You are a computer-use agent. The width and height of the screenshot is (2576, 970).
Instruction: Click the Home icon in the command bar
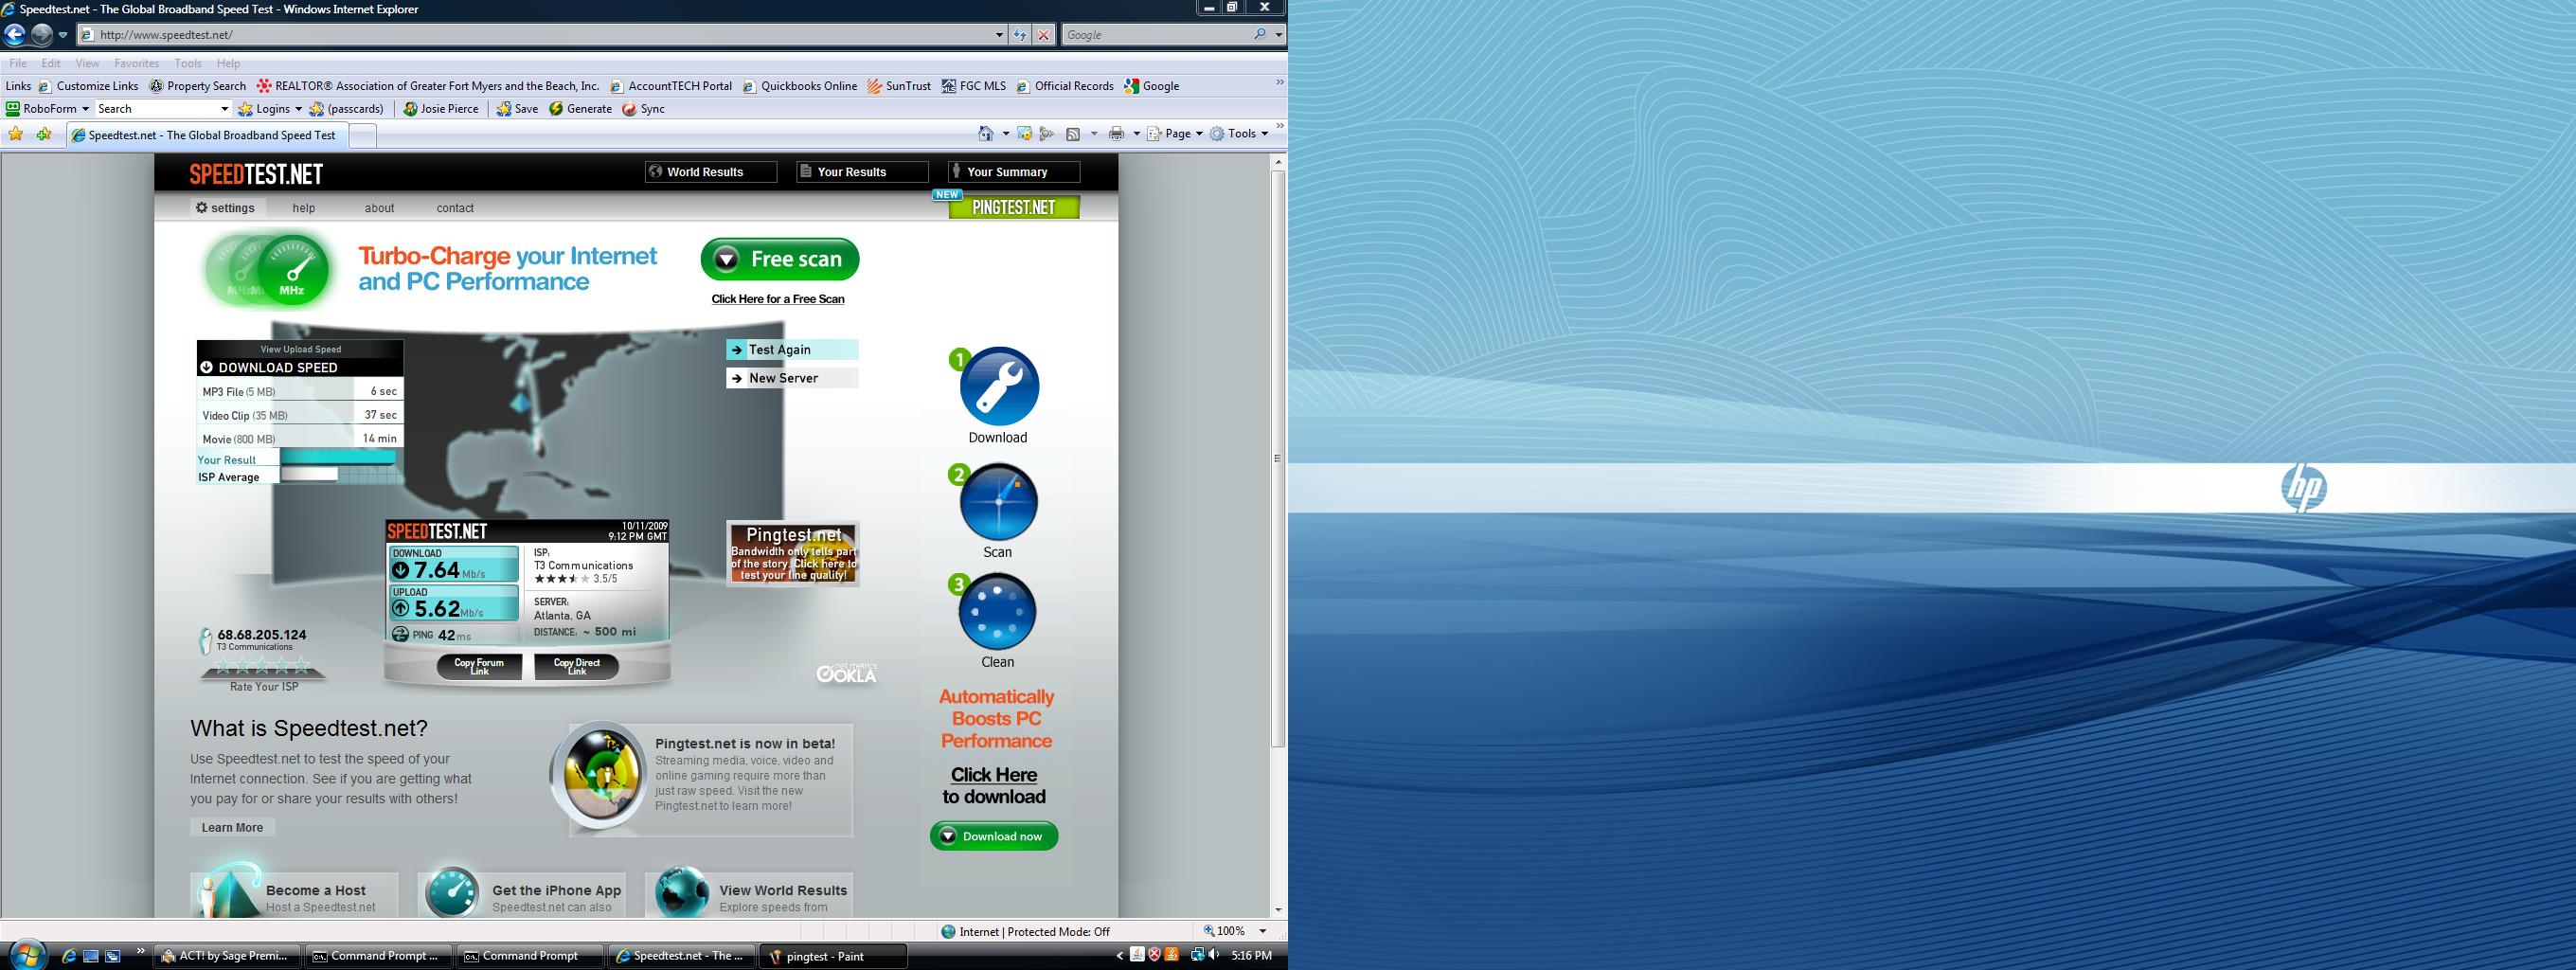pos(986,134)
